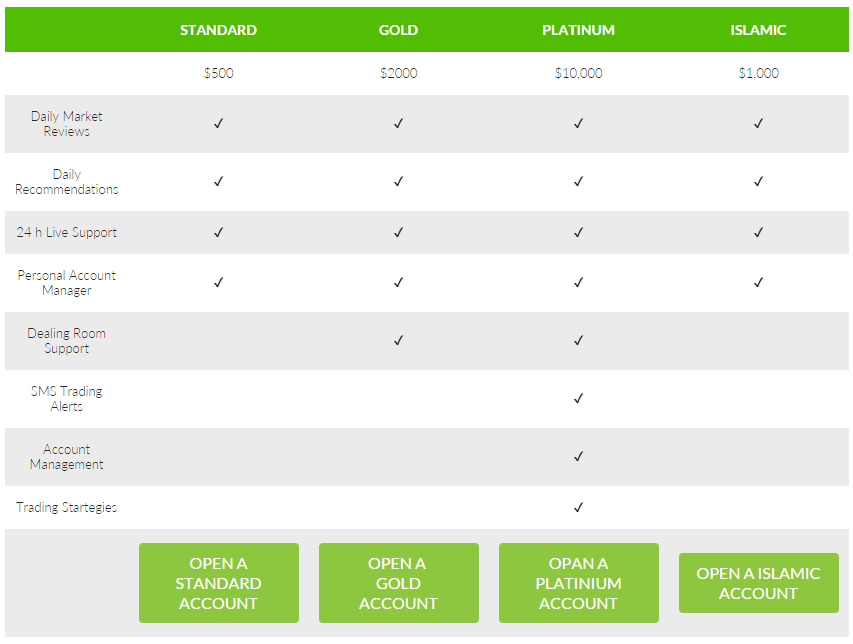Click the Gold column Daily Recommendations checkmark
853x644 pixels.
coord(398,181)
